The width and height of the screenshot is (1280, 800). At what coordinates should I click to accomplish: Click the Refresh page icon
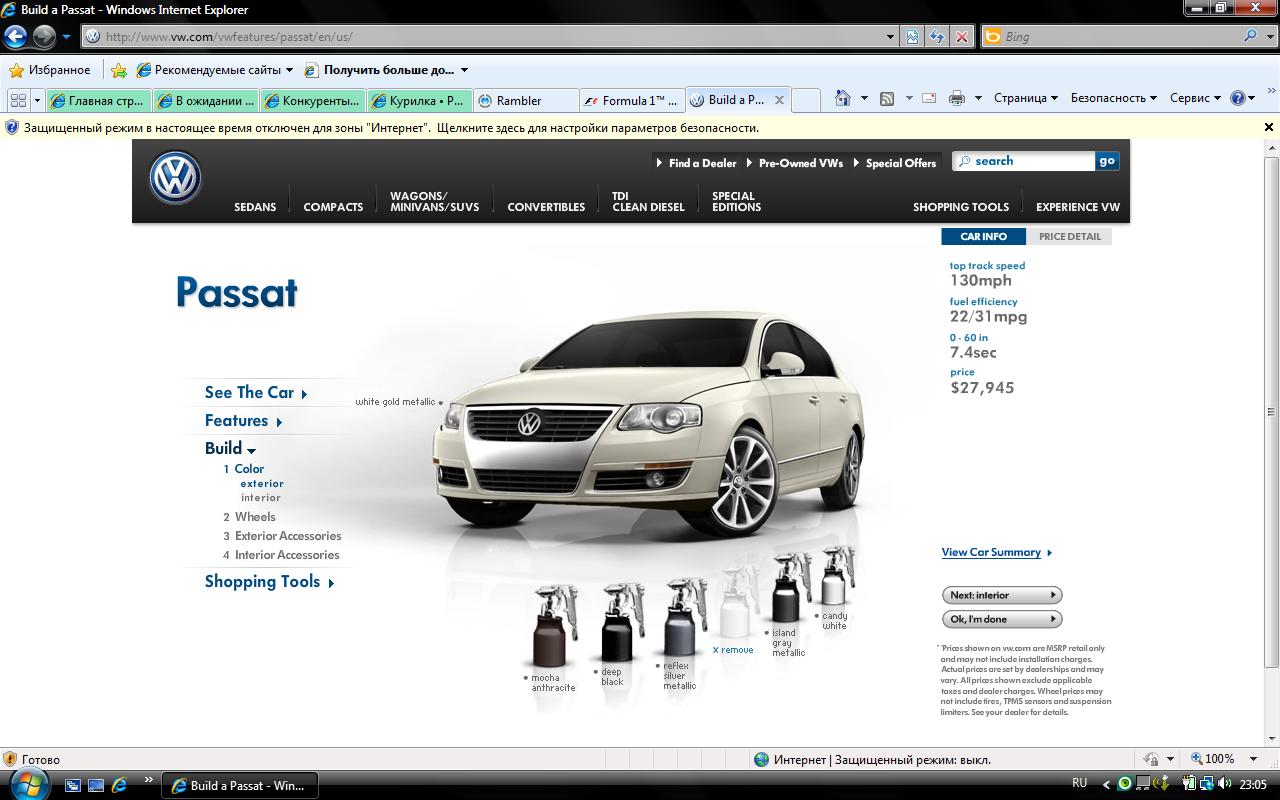936,37
